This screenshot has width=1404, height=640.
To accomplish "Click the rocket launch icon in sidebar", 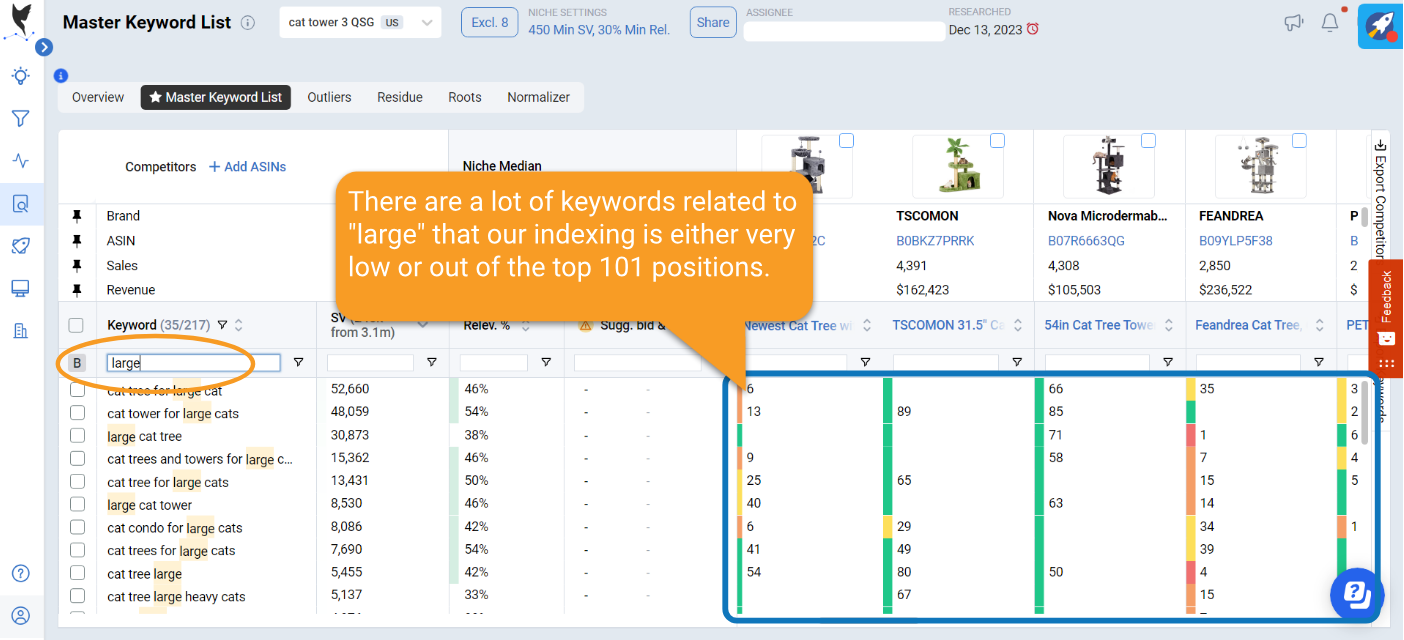I will click(21, 246).
